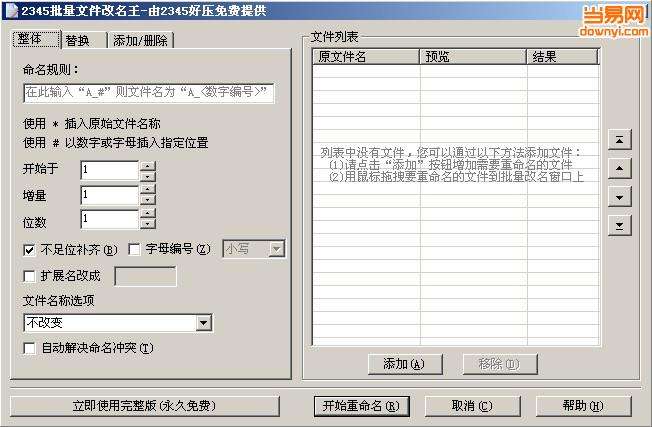Viewport: 652px width, 427px height.
Task: Click the disabled 移除(D) button
Action: [500, 364]
